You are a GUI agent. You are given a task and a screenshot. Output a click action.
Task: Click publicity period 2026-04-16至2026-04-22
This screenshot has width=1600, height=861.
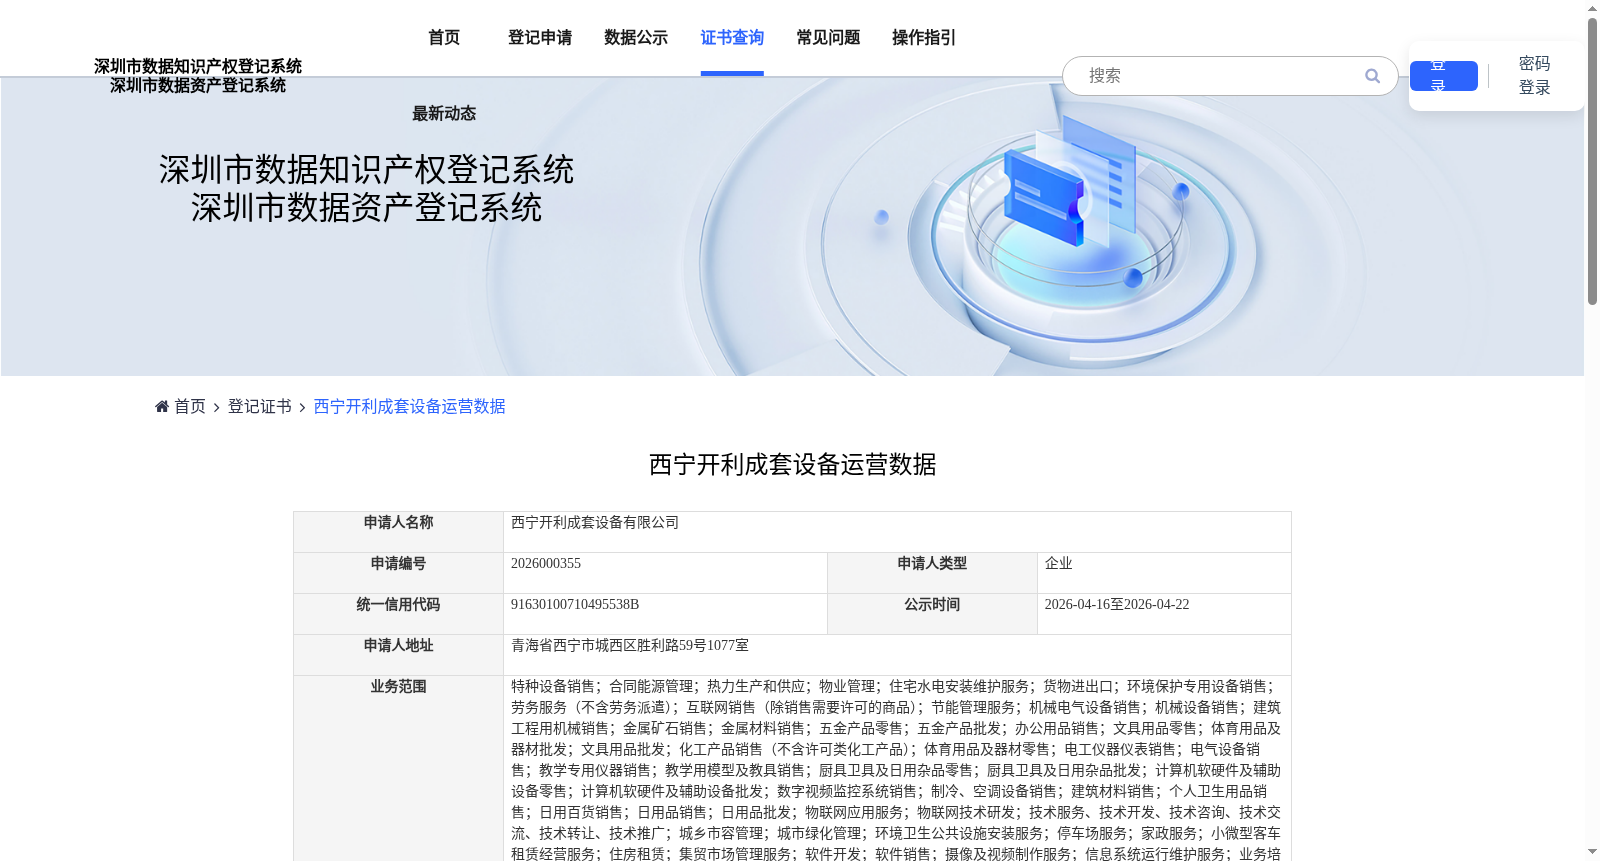point(1117,605)
